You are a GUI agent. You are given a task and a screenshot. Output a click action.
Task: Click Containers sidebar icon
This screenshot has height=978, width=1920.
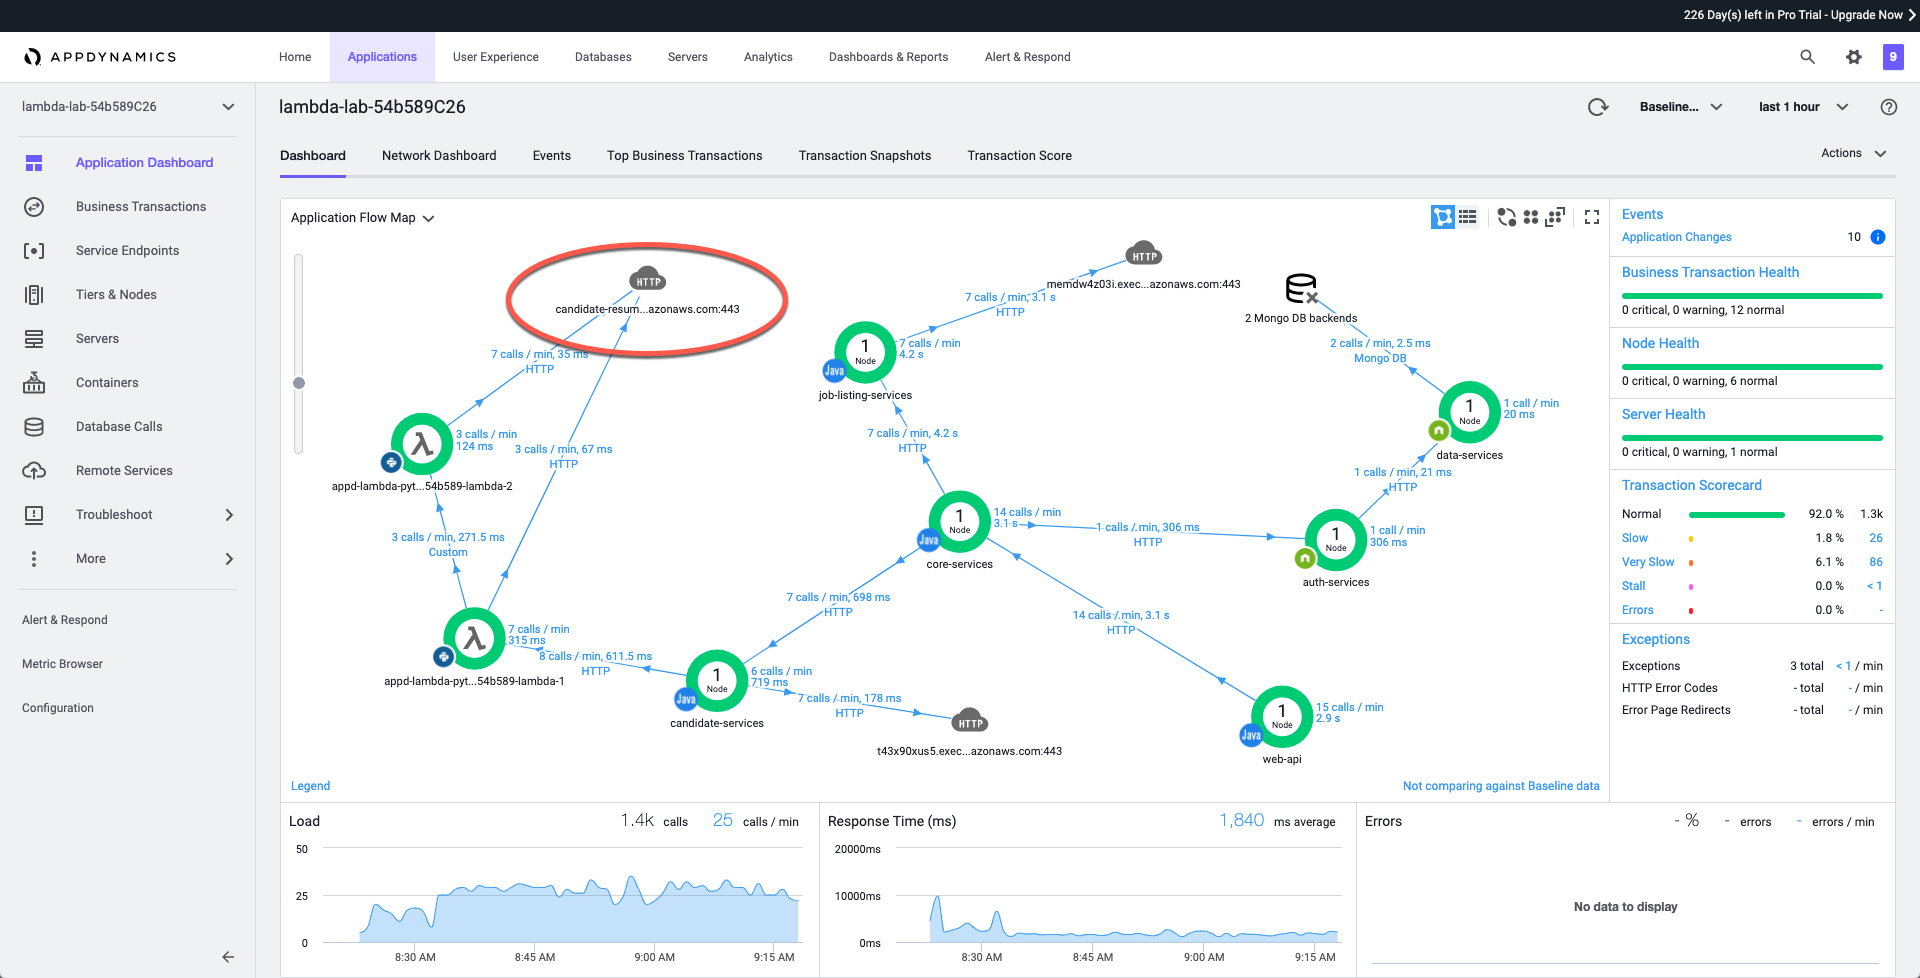click(34, 383)
